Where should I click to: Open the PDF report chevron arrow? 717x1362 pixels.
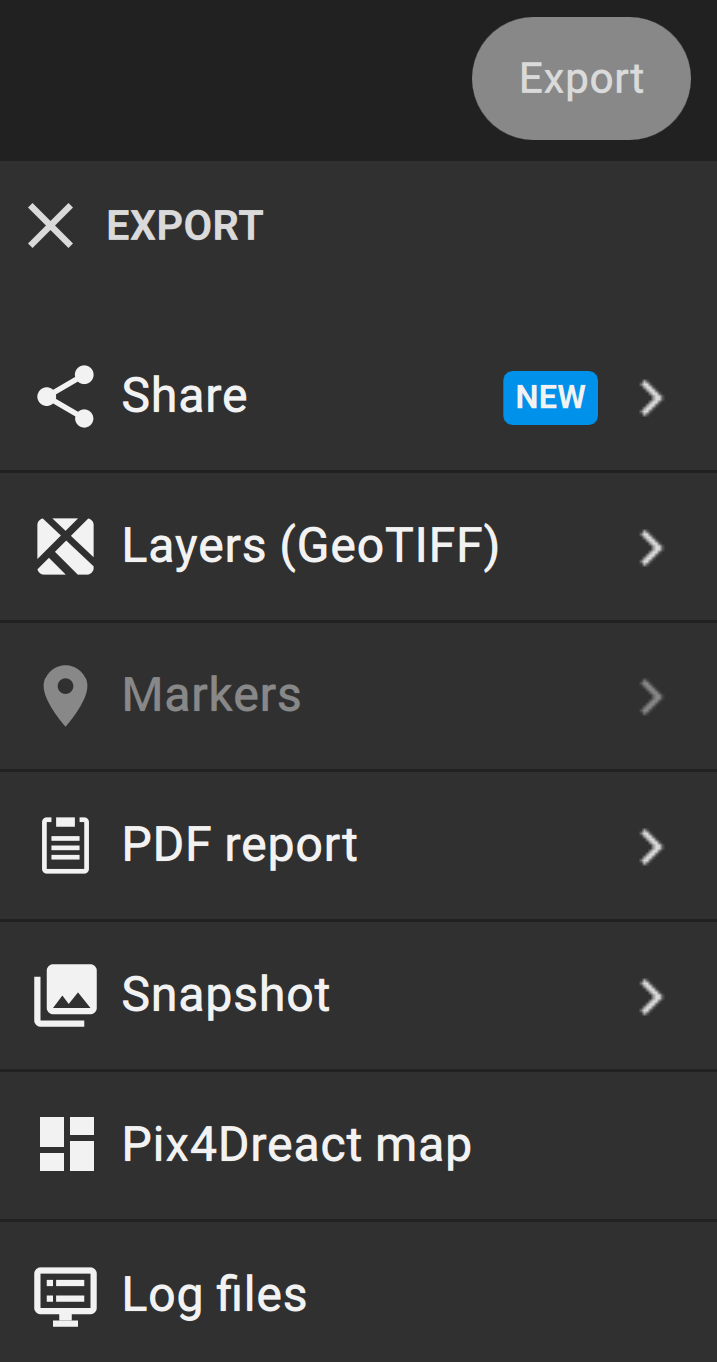click(x=651, y=847)
